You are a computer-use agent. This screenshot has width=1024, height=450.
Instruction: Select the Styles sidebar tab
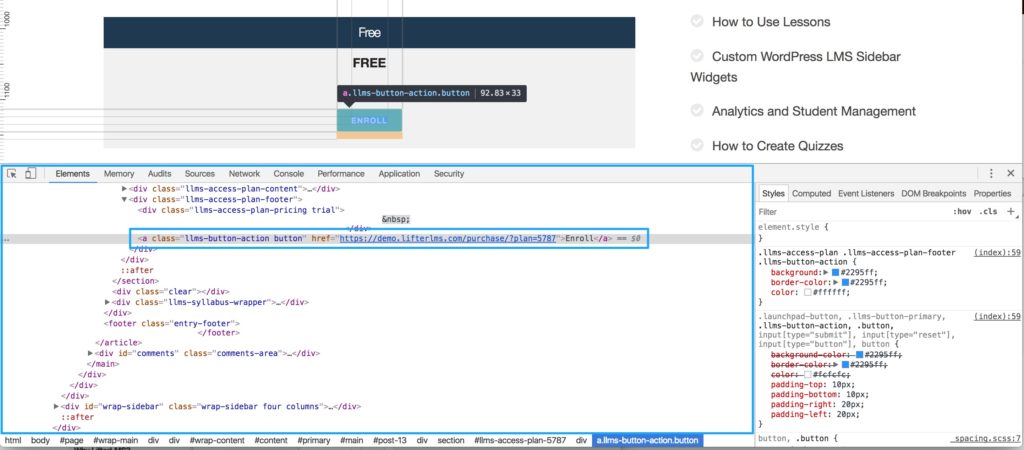tap(773, 193)
